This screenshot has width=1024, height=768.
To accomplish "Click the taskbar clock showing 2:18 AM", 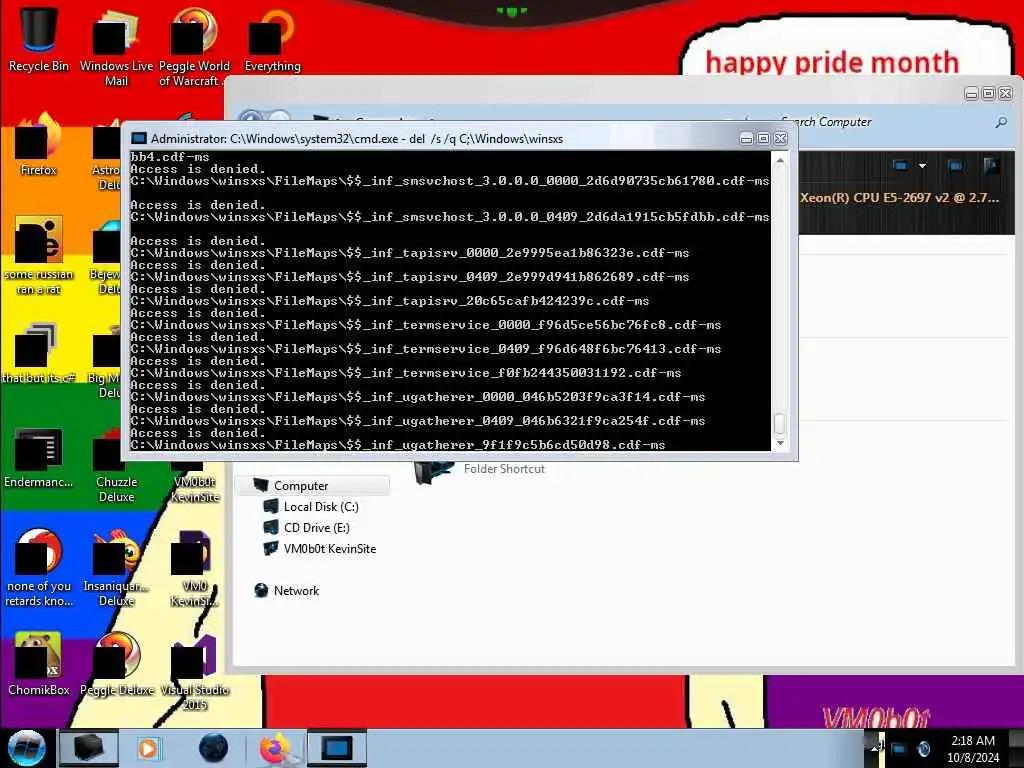I will [x=972, y=749].
